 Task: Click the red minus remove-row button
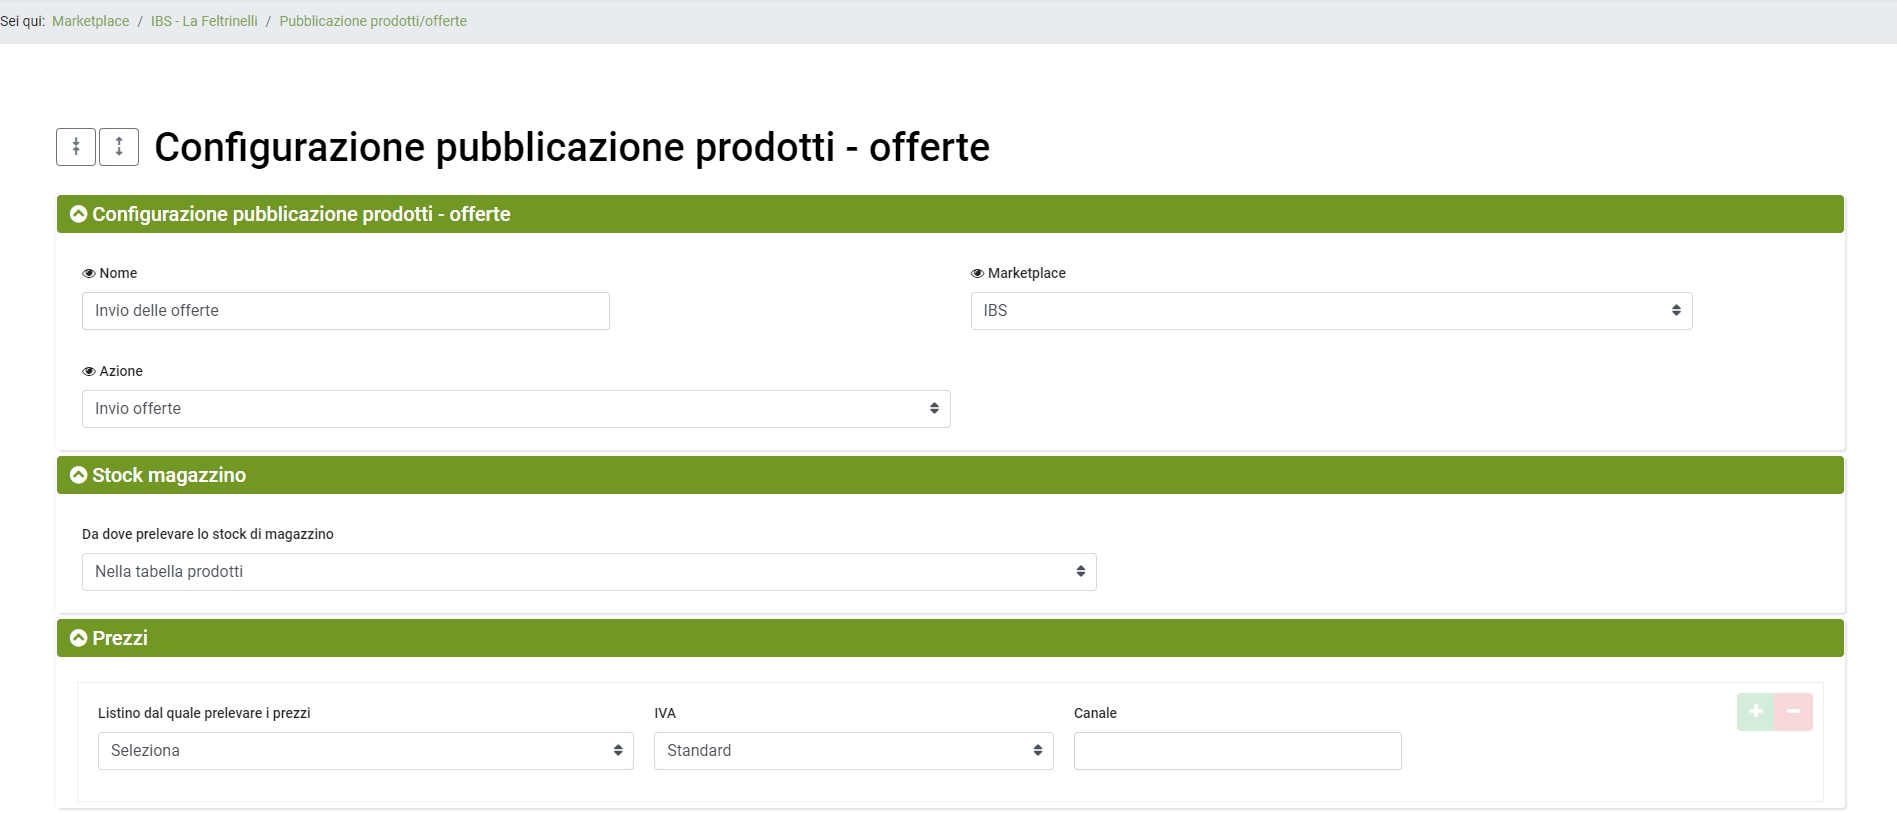pyautogui.click(x=1793, y=711)
